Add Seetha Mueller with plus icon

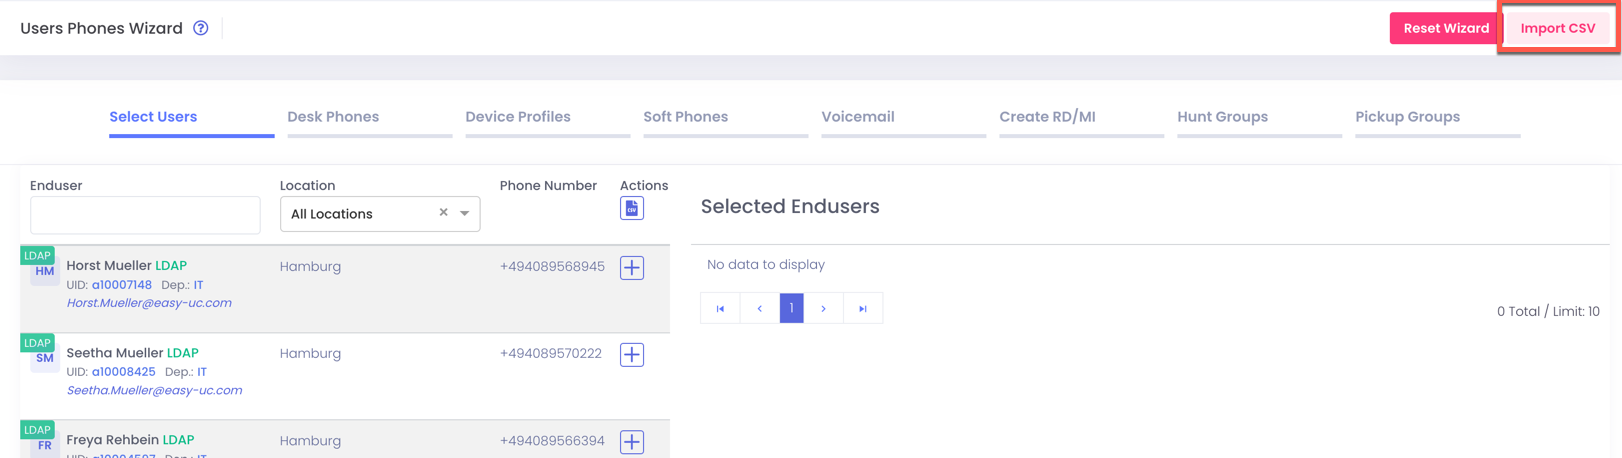pyautogui.click(x=631, y=355)
